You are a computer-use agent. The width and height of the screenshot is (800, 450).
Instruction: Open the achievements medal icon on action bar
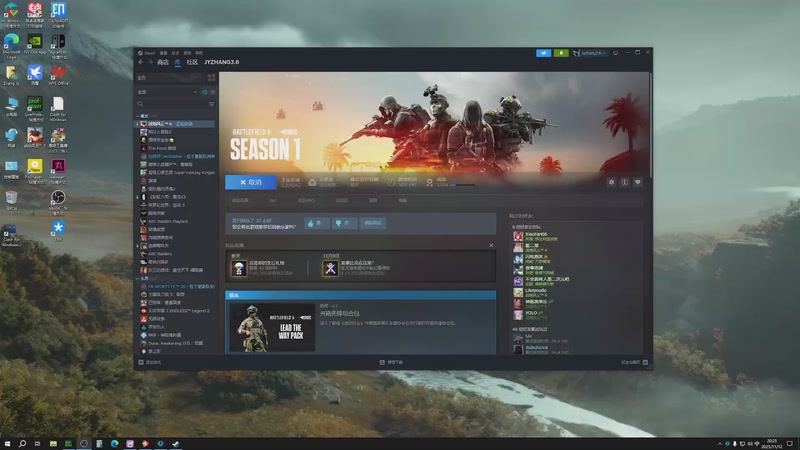(430, 182)
